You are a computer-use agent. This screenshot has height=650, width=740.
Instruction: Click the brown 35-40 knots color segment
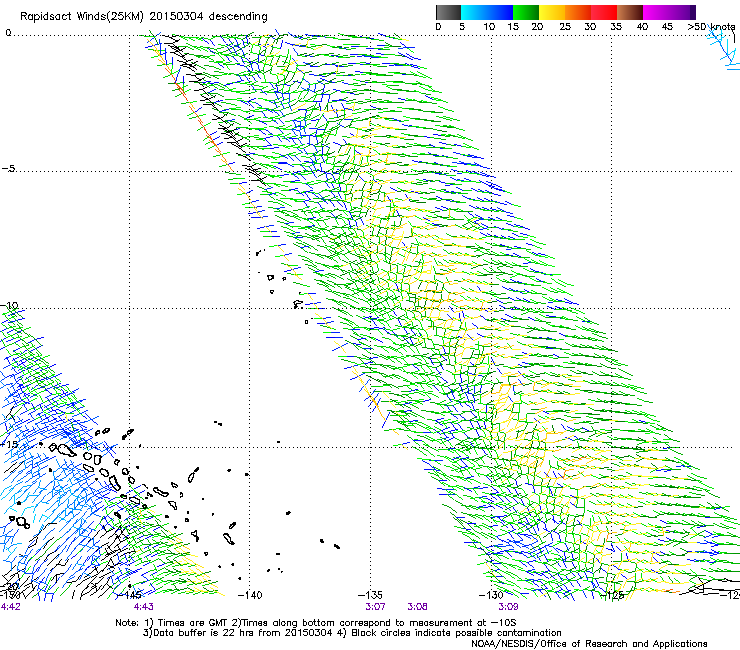630,12
